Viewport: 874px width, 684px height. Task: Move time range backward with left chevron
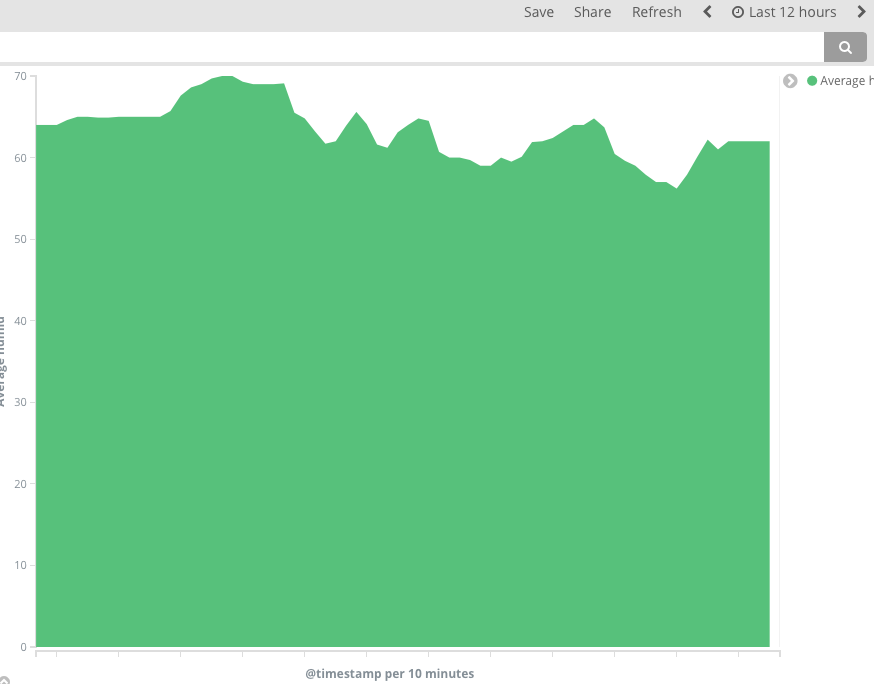(707, 12)
